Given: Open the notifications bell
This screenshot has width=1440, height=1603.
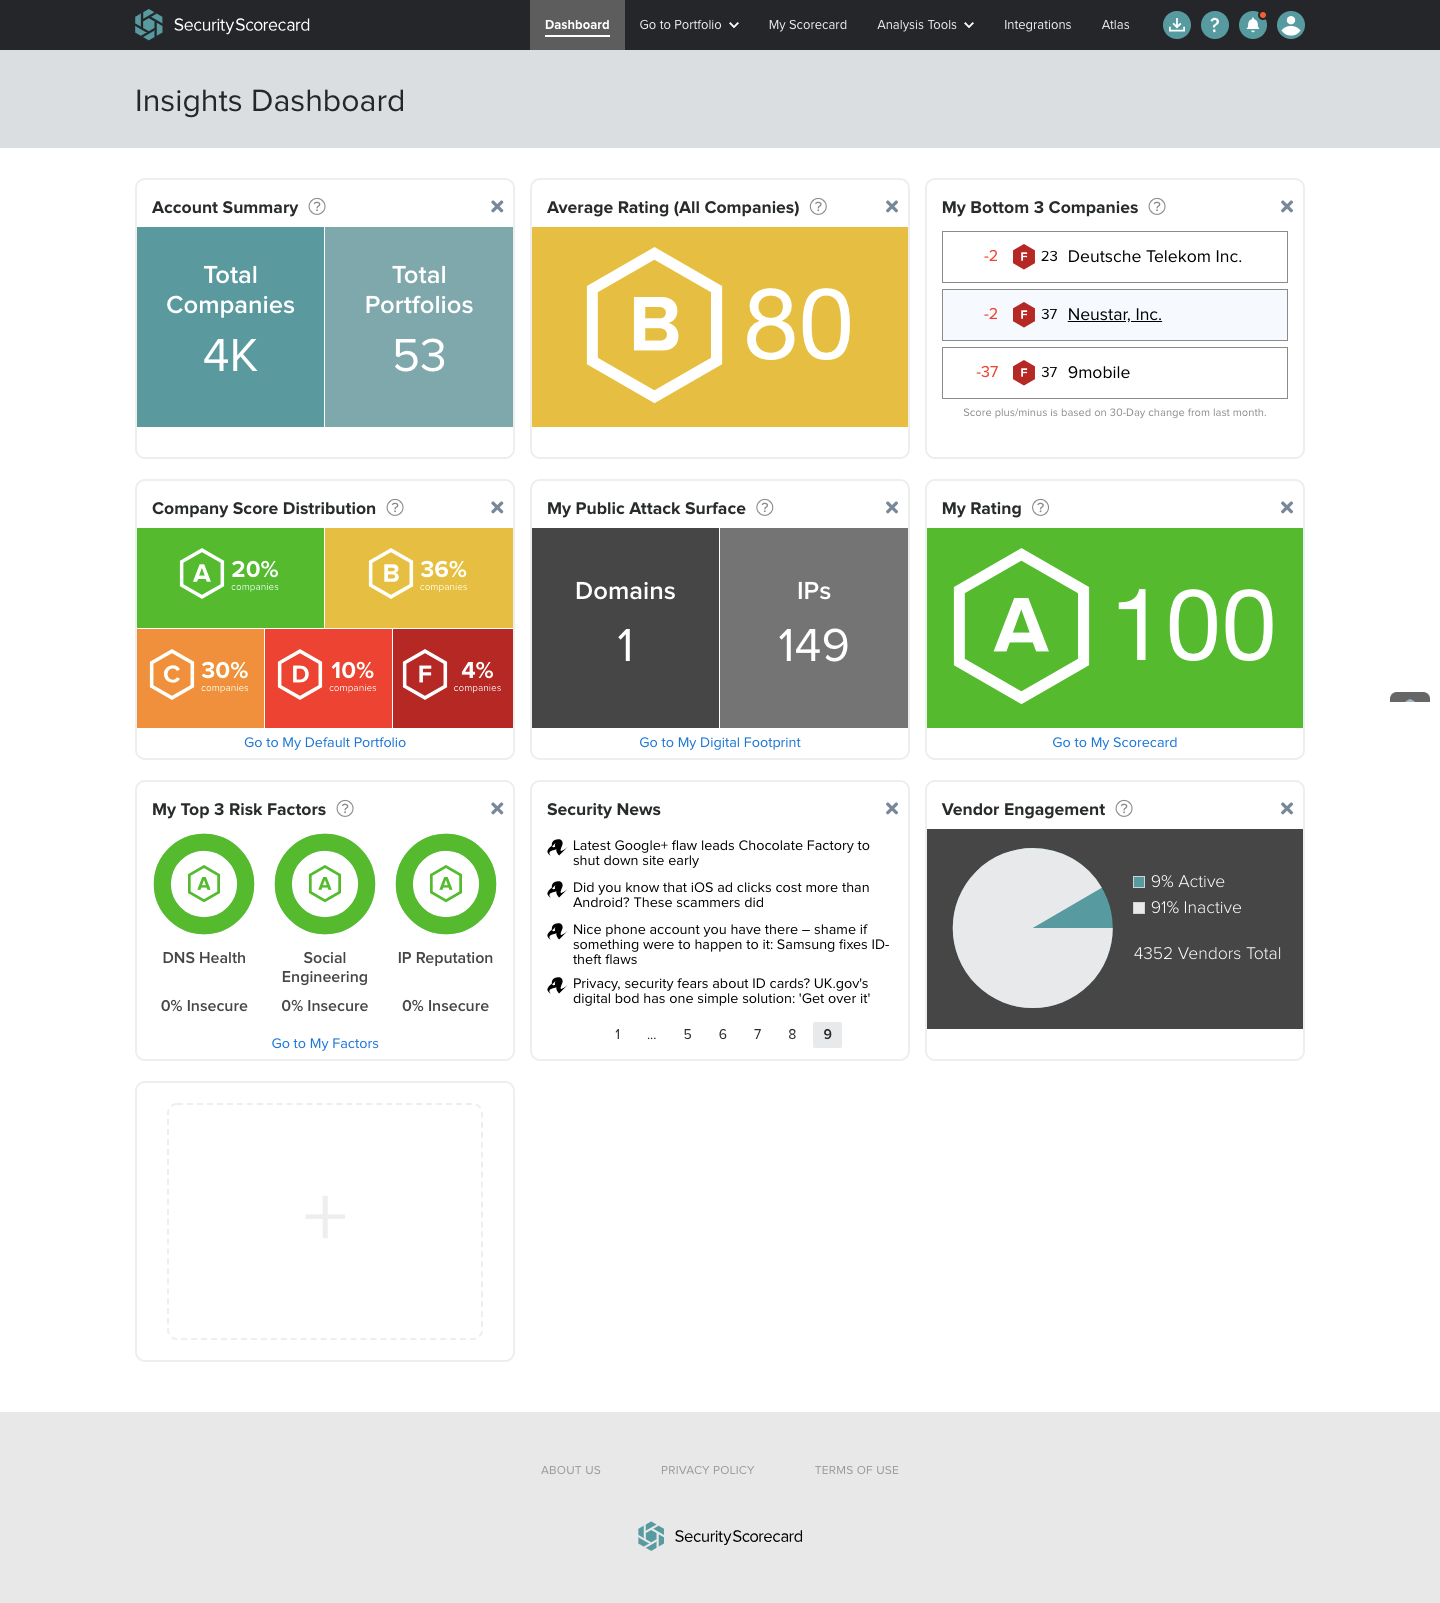Looking at the screenshot, I should click(1252, 25).
